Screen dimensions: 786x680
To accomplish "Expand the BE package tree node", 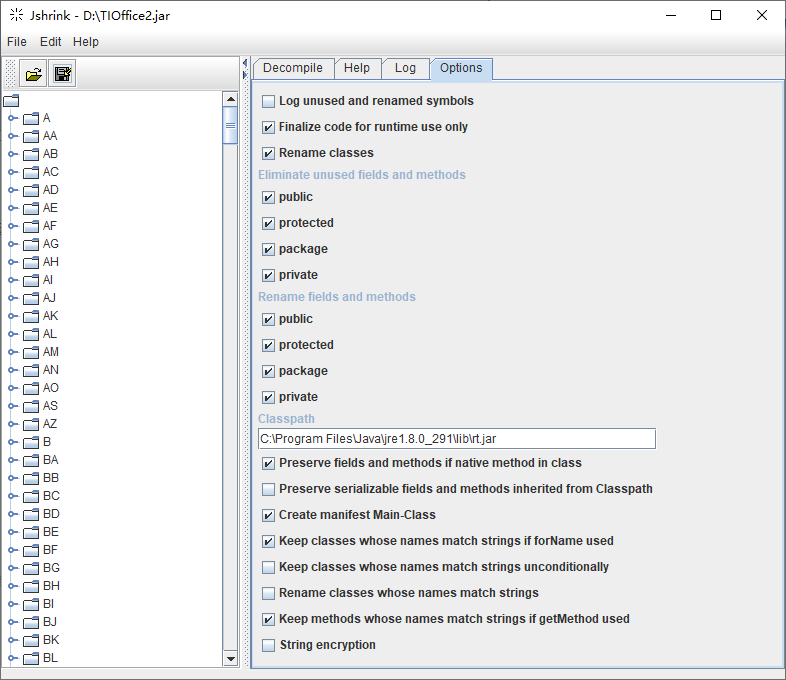I will coord(12,533).
